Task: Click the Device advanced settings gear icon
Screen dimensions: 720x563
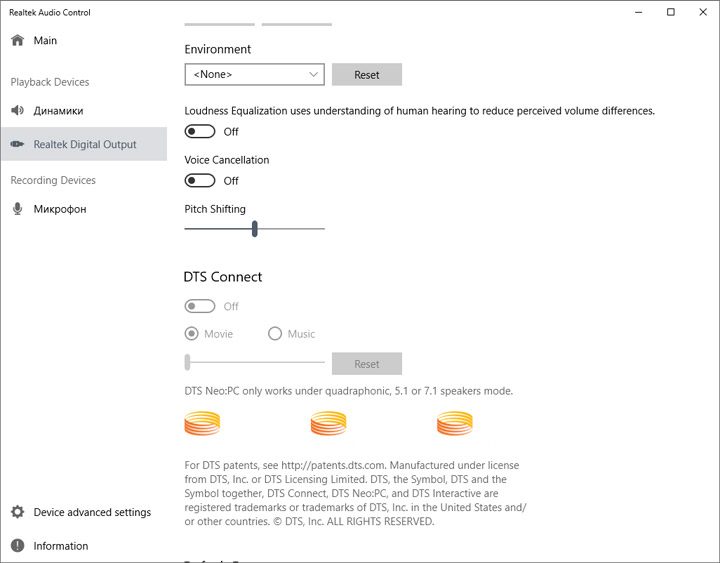Action: 17,512
